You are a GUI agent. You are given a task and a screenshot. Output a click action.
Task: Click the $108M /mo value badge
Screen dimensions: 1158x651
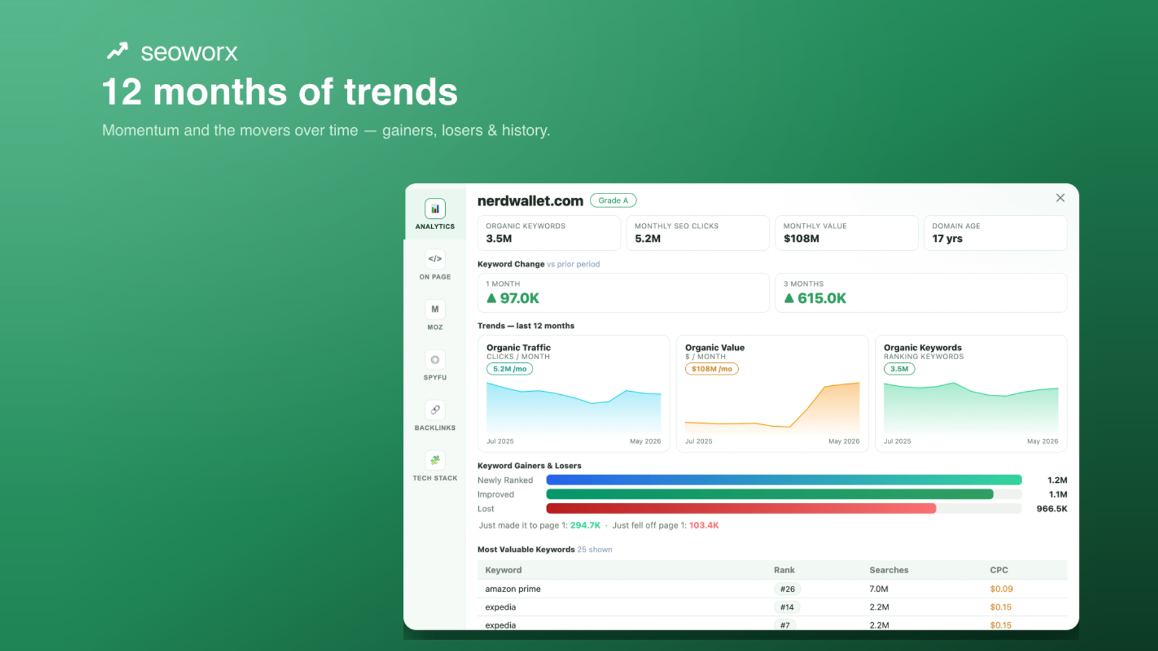[712, 369]
